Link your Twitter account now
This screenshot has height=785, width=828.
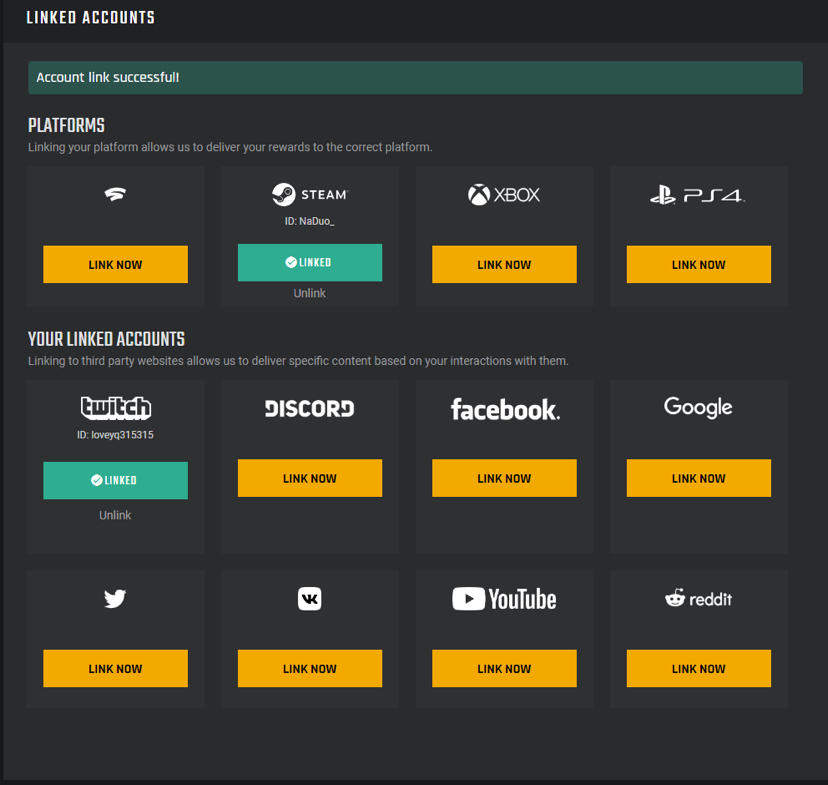(x=115, y=669)
